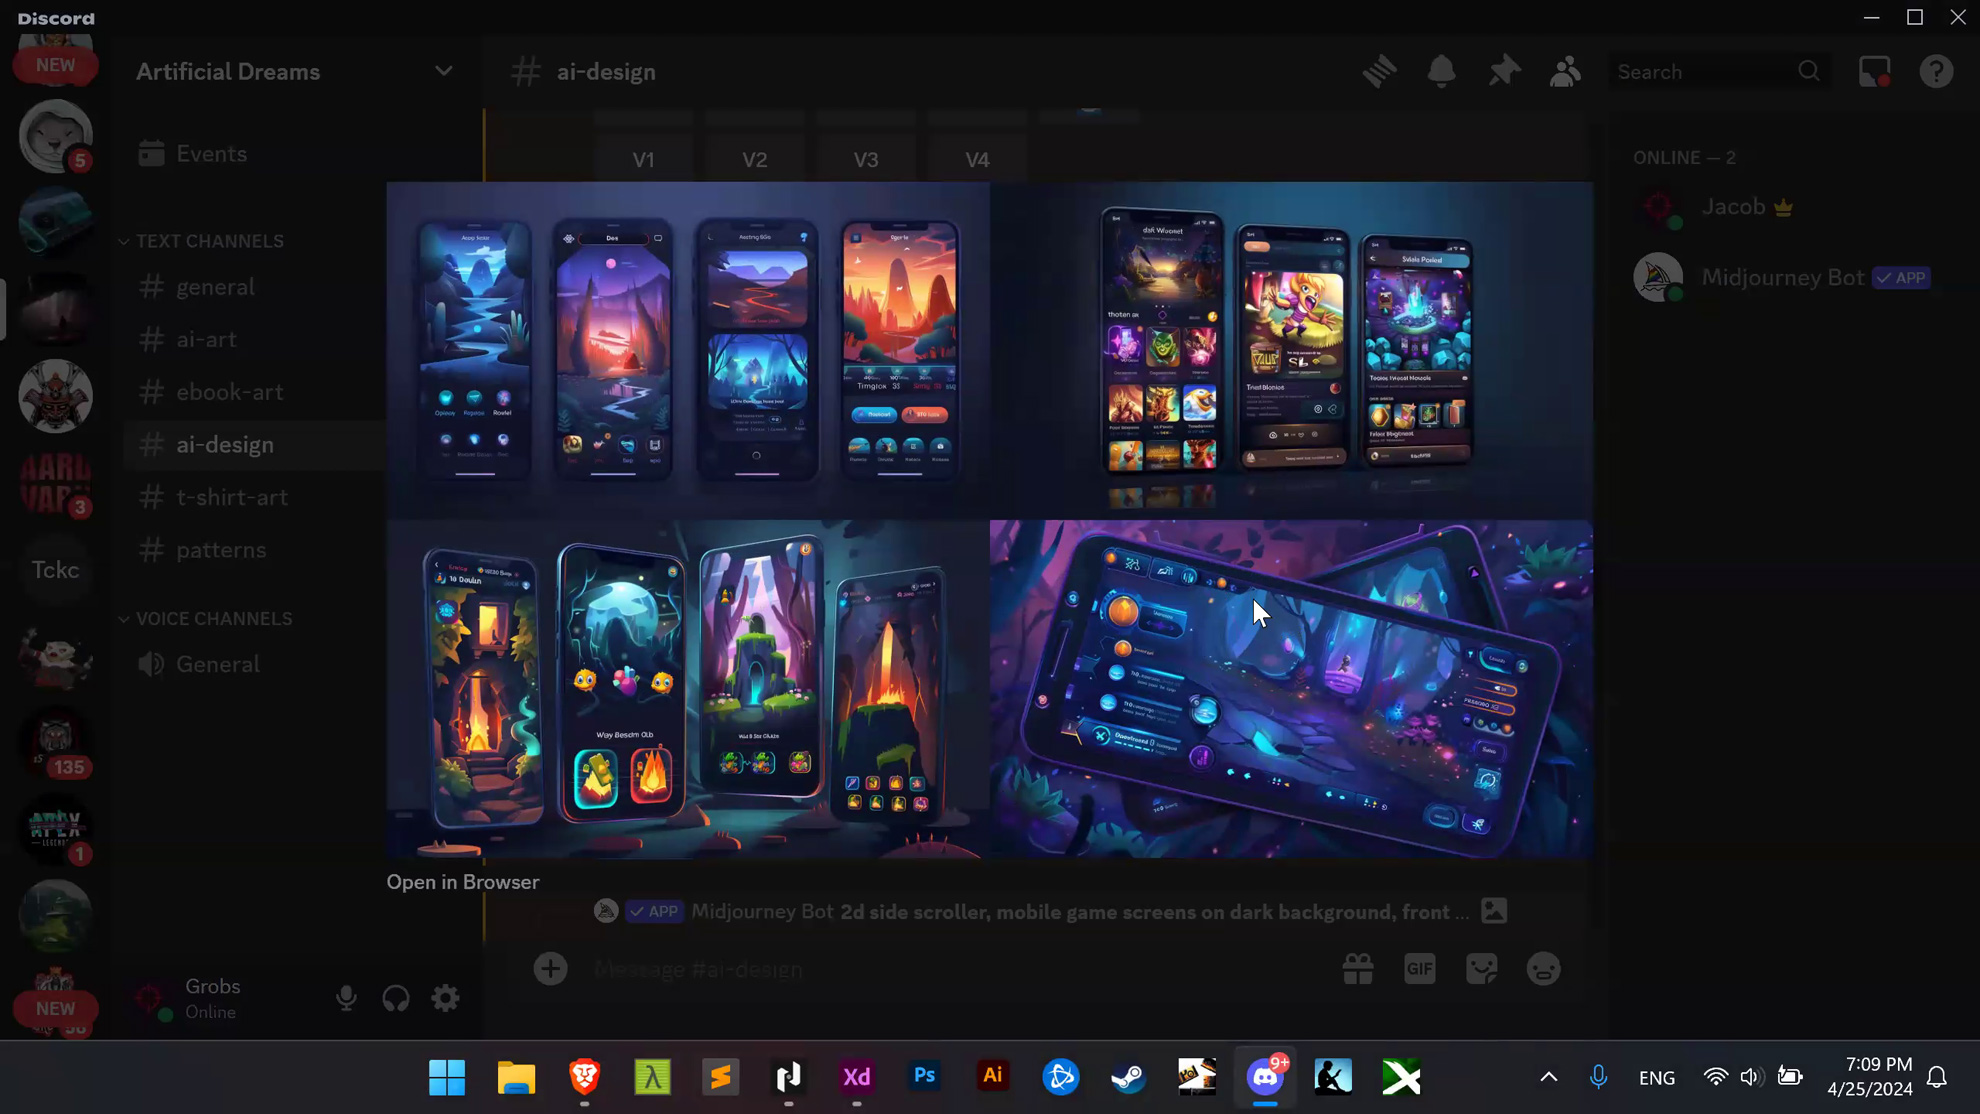Screen dimensions: 1980x1114
Task: Open the Tckc server icon
Action: click(x=55, y=570)
